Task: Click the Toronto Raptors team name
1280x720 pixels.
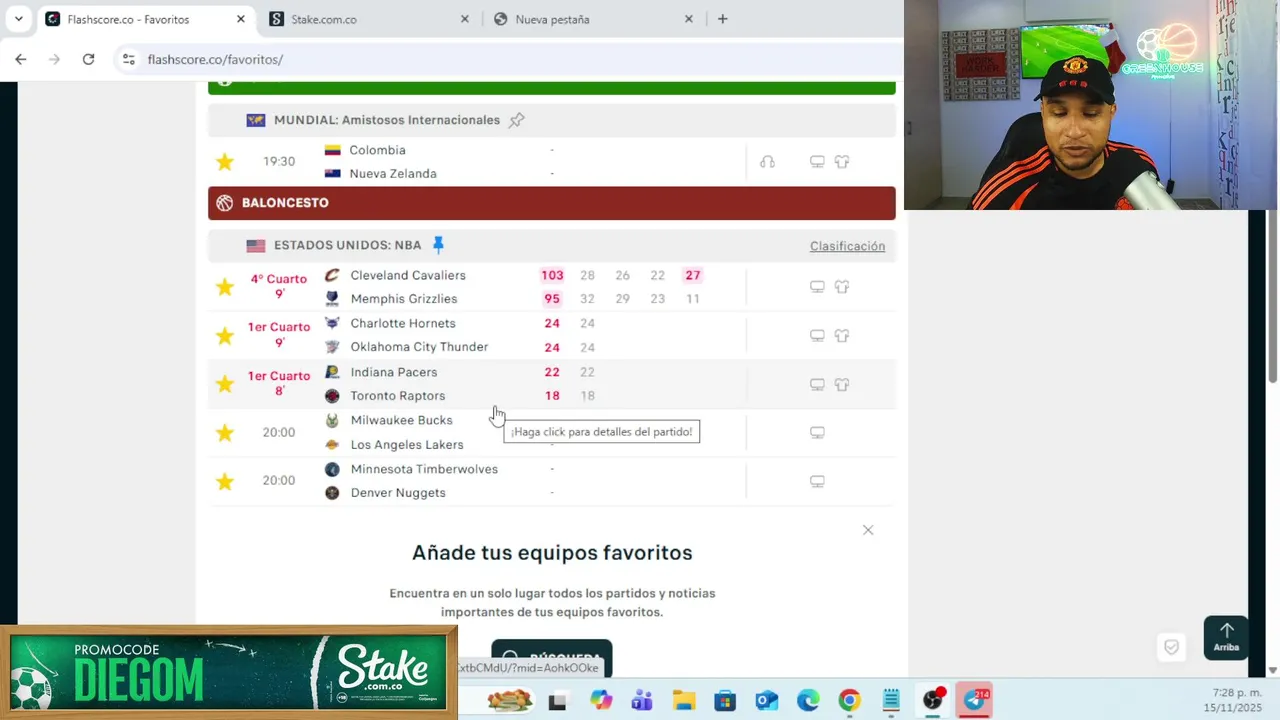Action: pos(398,396)
